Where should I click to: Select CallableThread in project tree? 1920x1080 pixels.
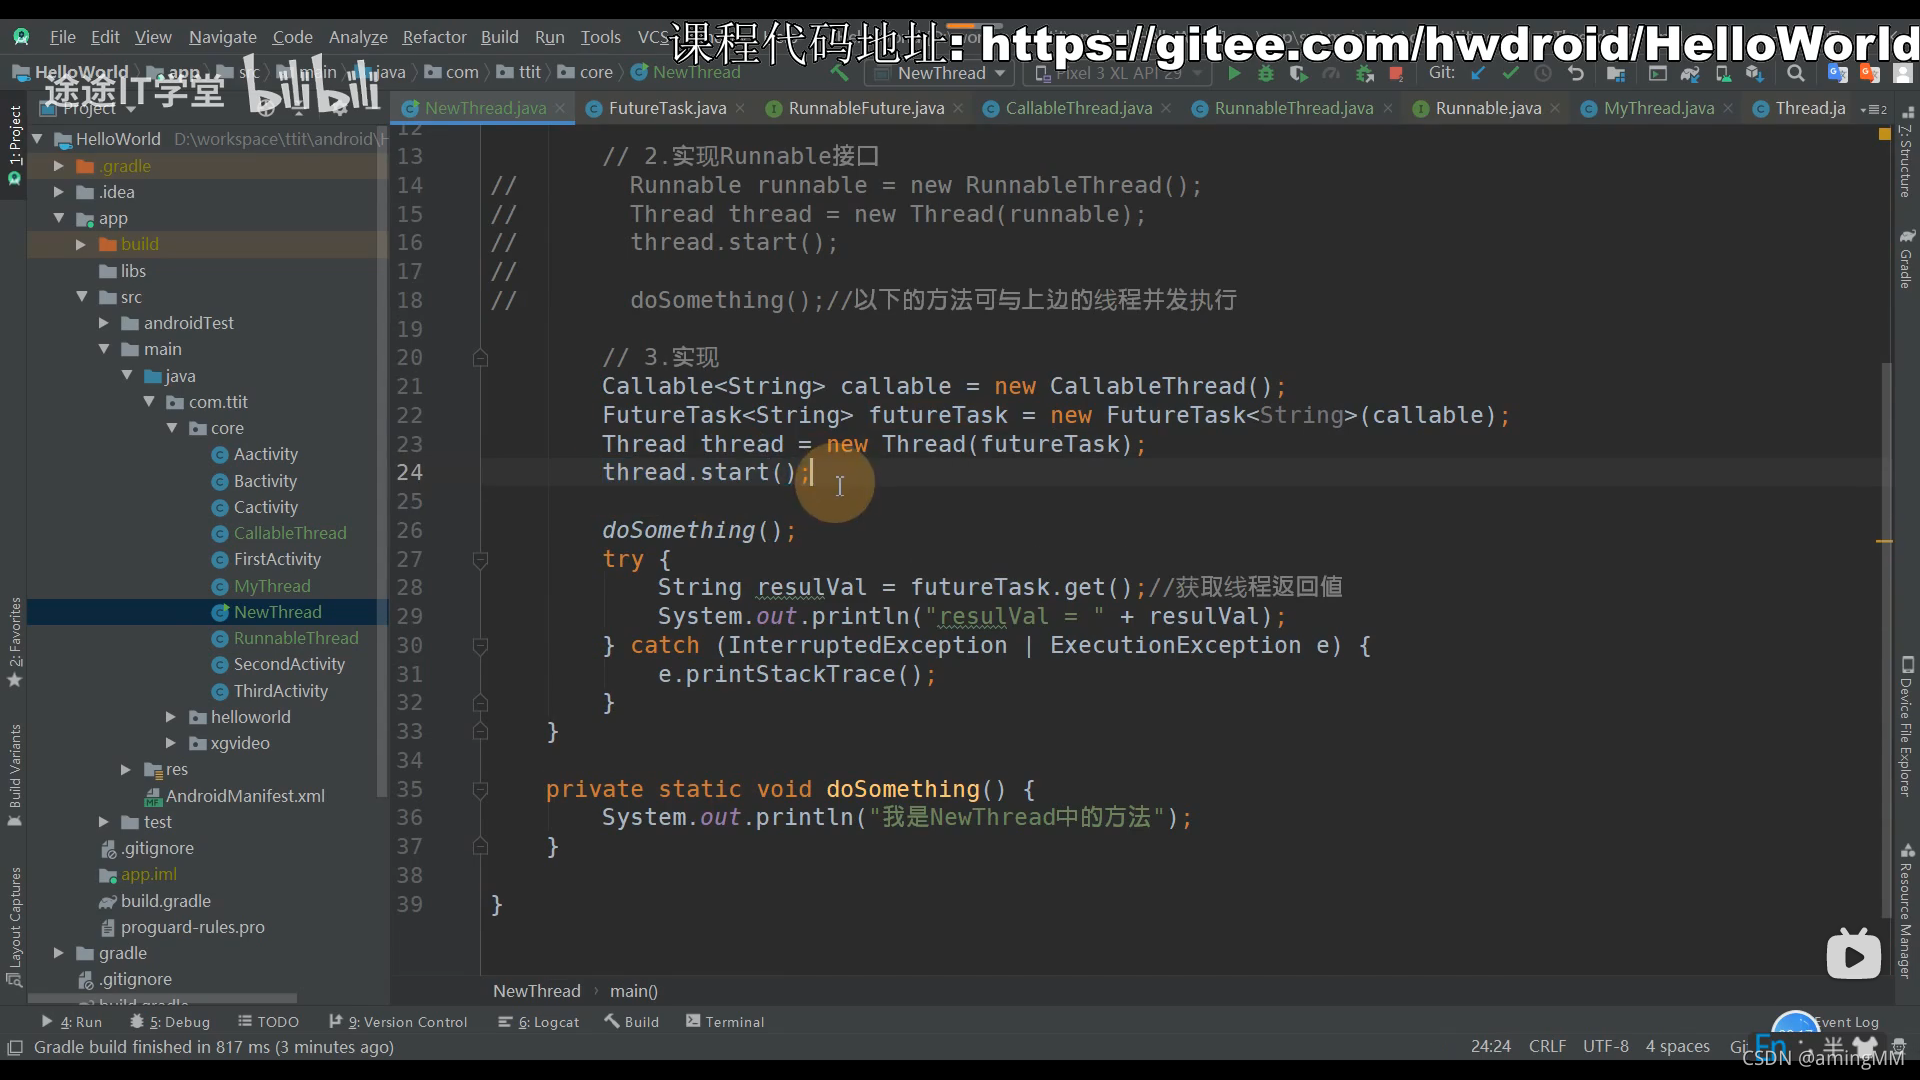pyautogui.click(x=290, y=533)
